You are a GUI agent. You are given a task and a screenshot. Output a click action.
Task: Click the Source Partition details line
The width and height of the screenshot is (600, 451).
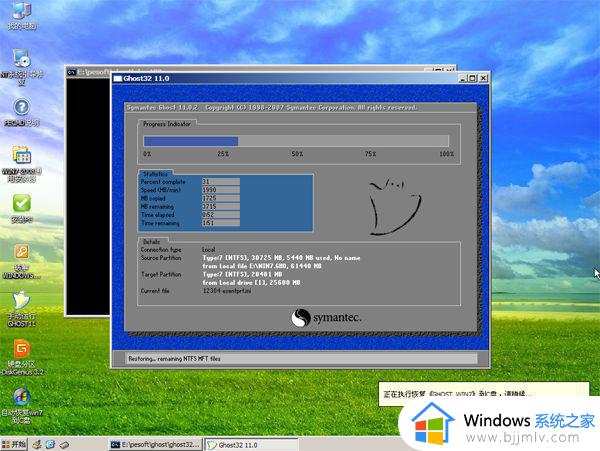281,258
